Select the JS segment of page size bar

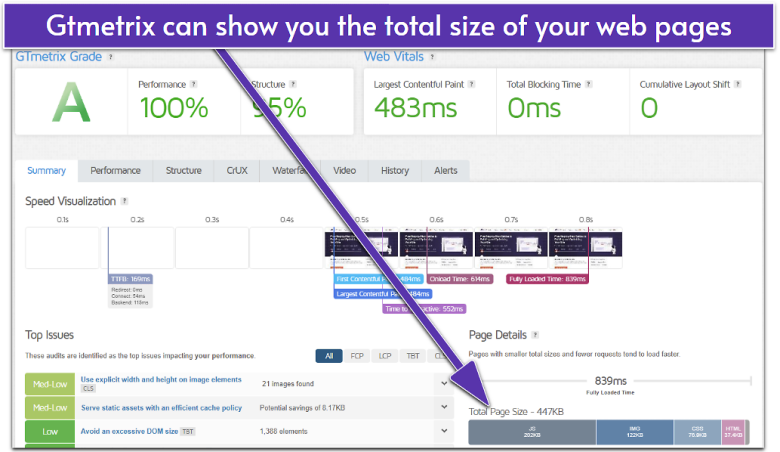[x=532, y=432]
